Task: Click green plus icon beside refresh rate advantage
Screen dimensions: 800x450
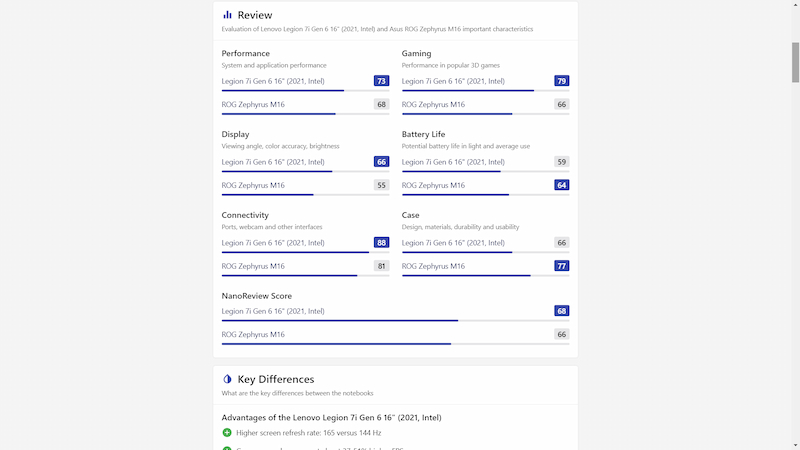Action: 227,433
